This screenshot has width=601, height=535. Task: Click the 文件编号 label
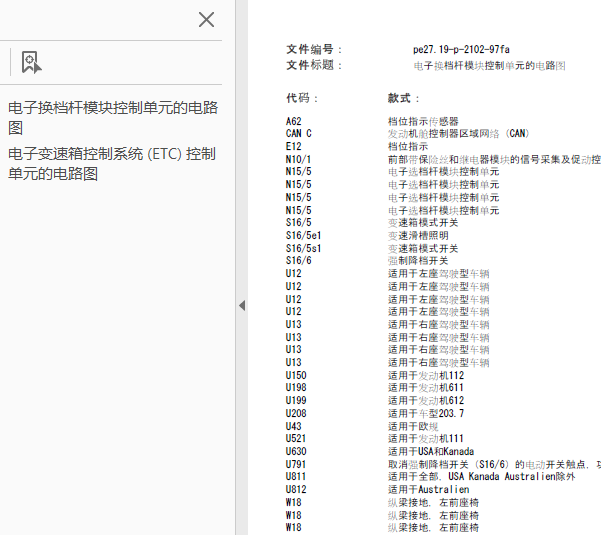(x=314, y=49)
